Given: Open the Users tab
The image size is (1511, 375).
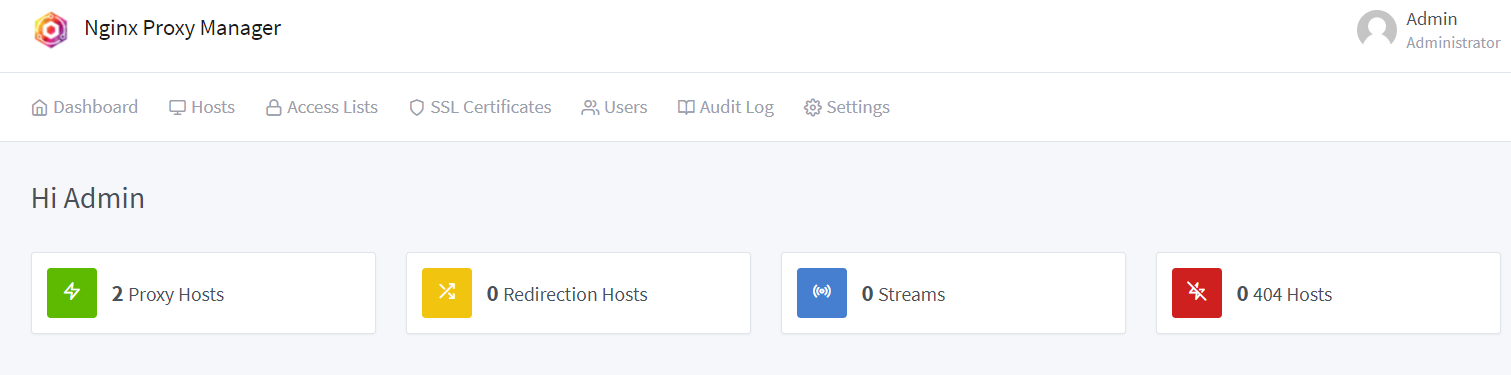Looking at the screenshot, I should point(614,107).
